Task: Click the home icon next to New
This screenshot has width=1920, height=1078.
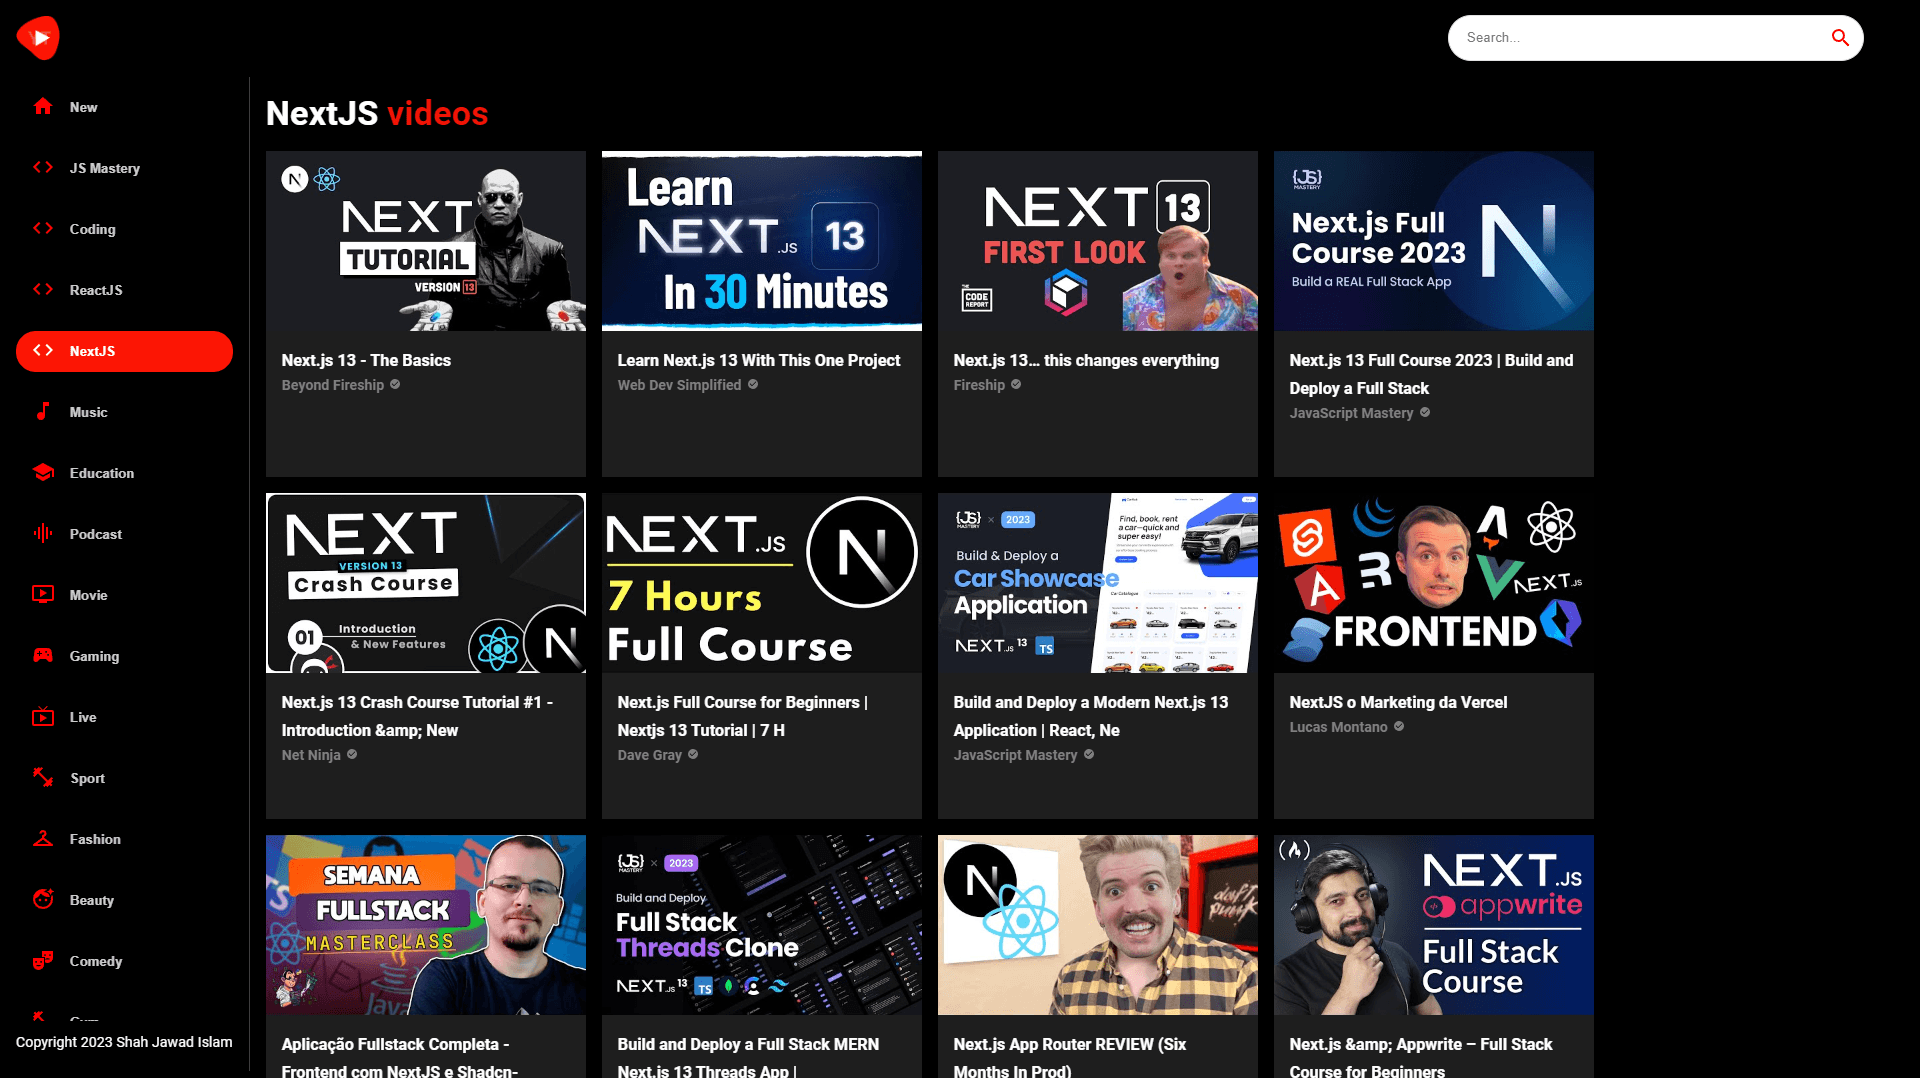Action: pyautogui.click(x=43, y=106)
